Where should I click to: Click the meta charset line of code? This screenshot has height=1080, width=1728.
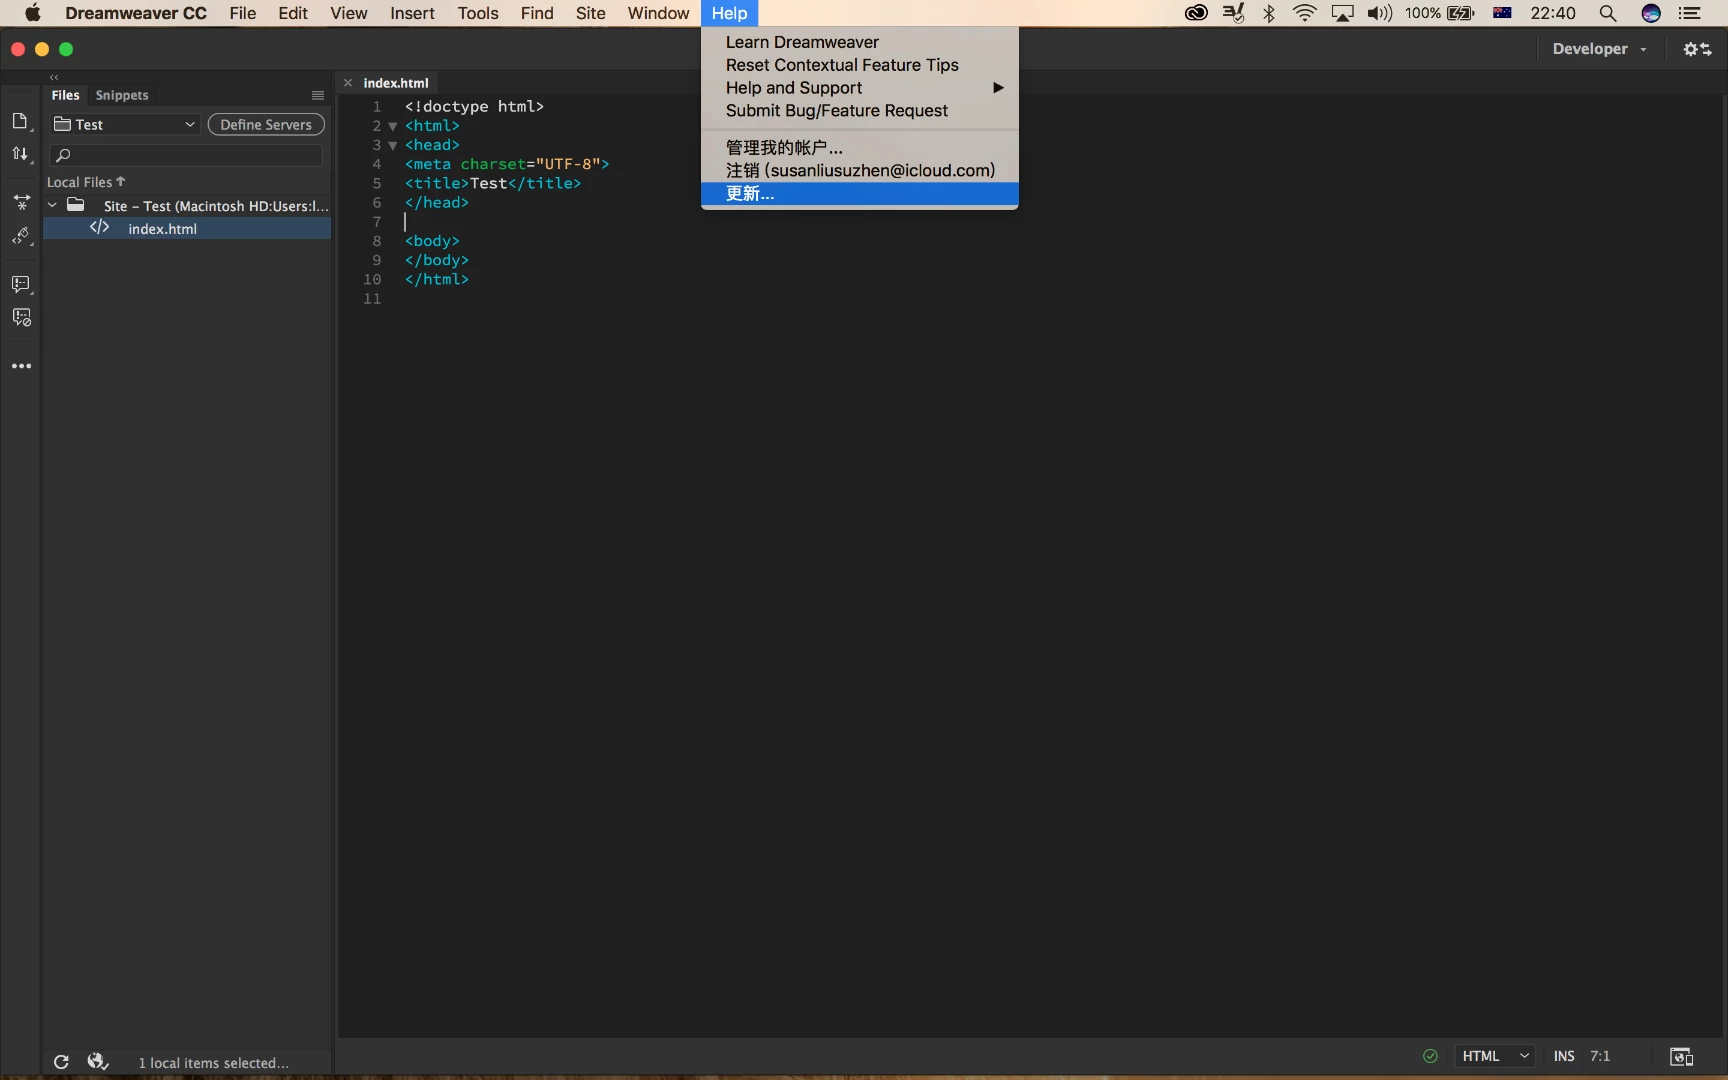[x=507, y=164]
